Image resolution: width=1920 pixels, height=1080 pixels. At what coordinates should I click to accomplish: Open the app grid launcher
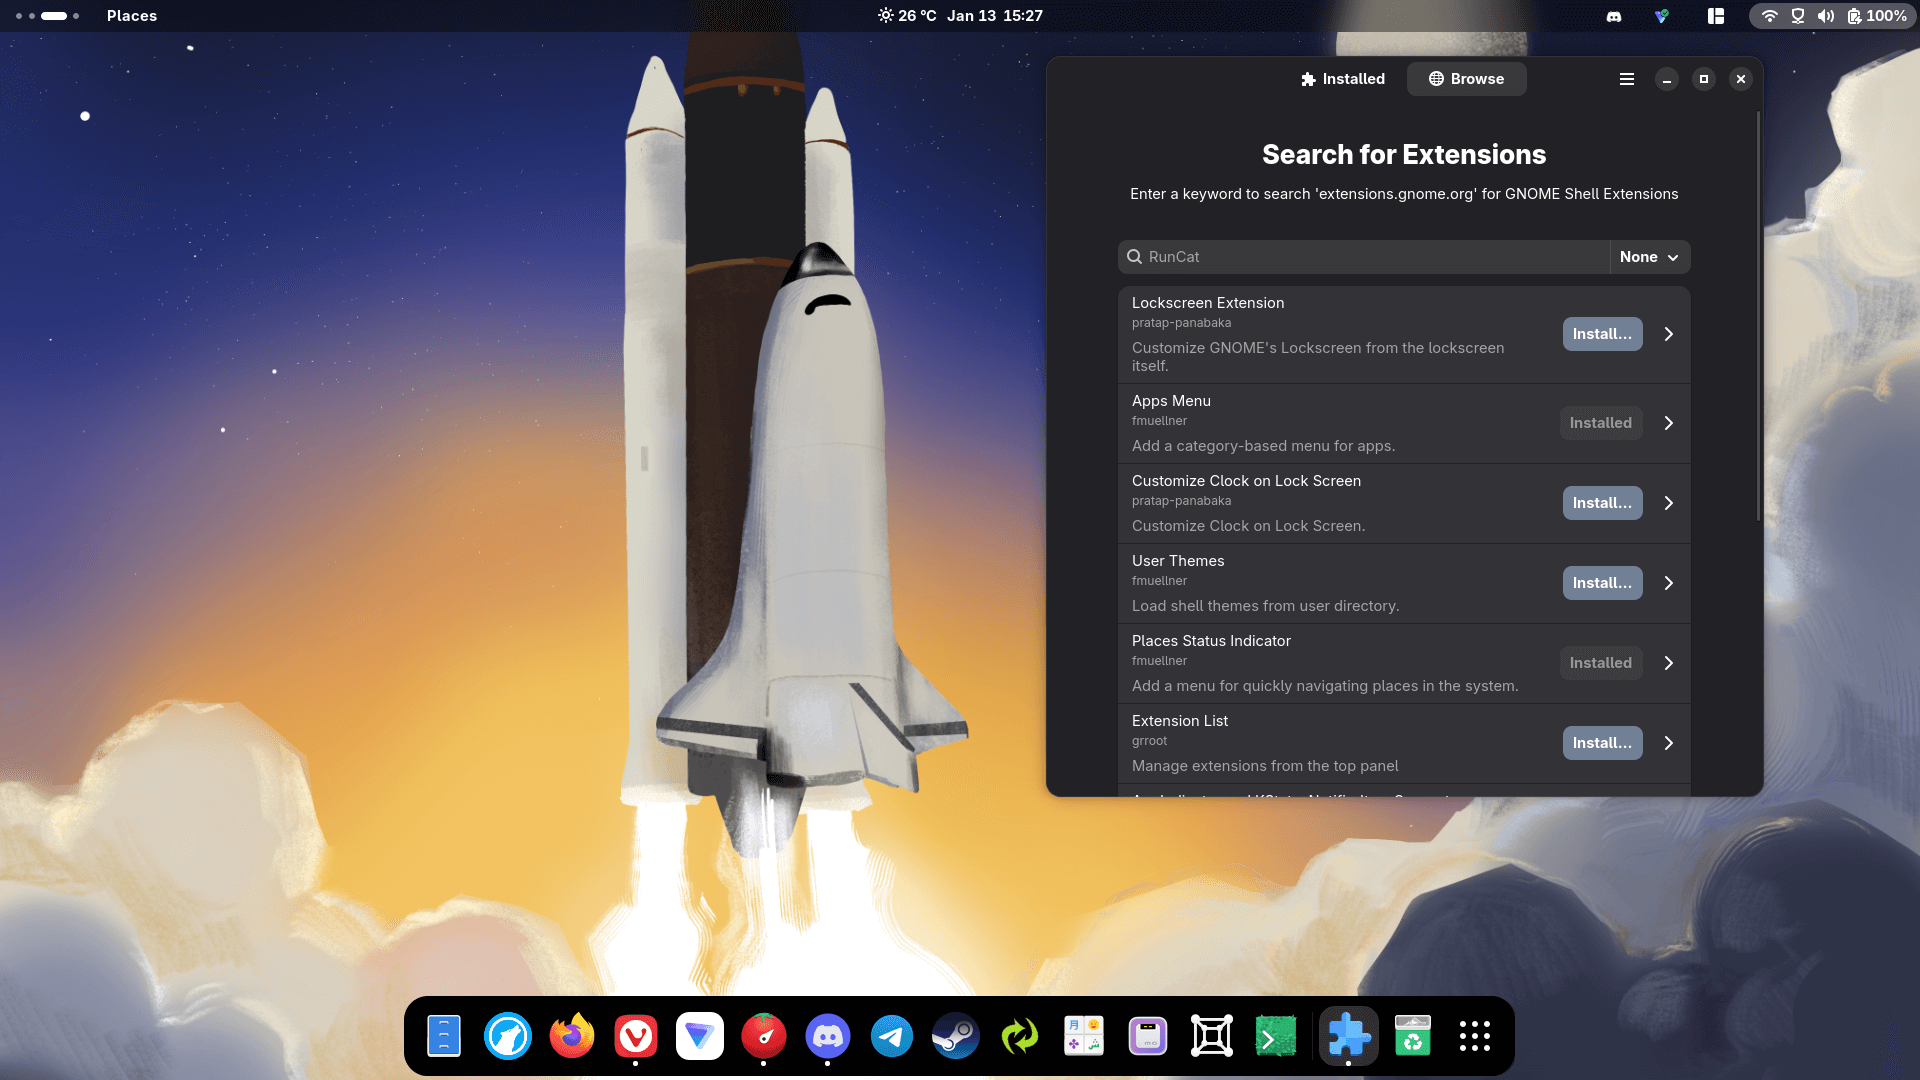click(x=1474, y=1036)
